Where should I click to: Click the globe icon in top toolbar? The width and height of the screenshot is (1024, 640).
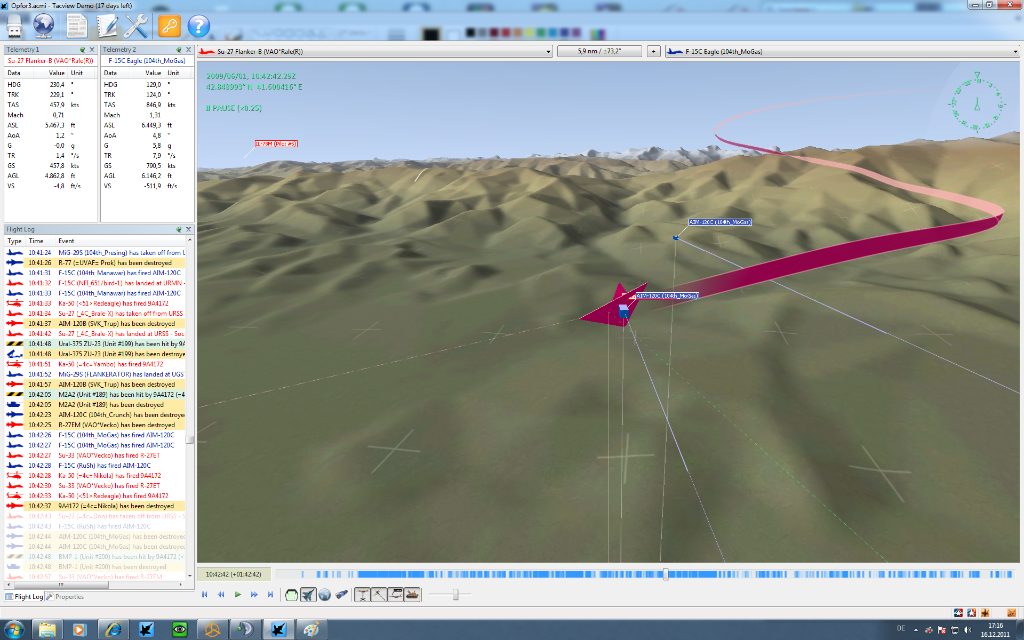(x=43, y=26)
